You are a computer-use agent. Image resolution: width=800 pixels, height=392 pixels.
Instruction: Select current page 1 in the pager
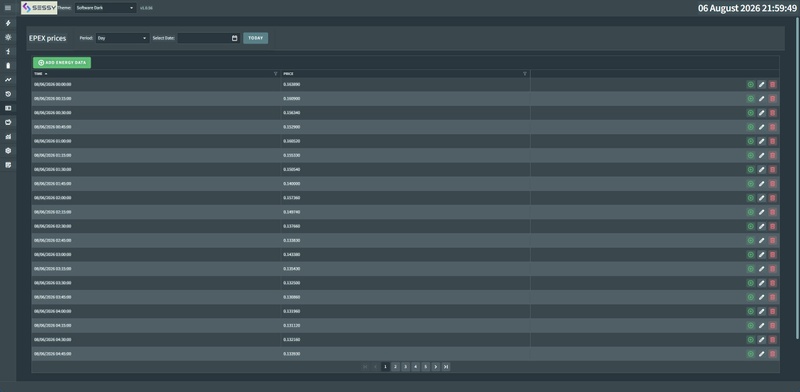point(385,366)
